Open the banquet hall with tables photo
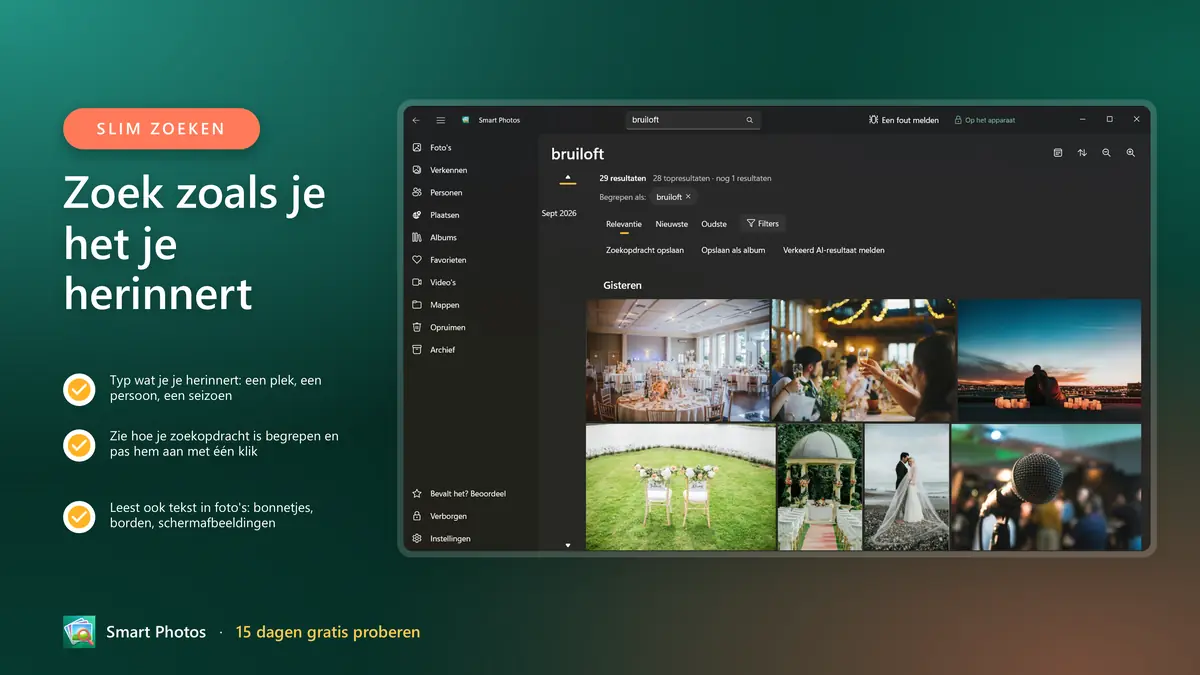The image size is (1200, 675). click(x=678, y=360)
